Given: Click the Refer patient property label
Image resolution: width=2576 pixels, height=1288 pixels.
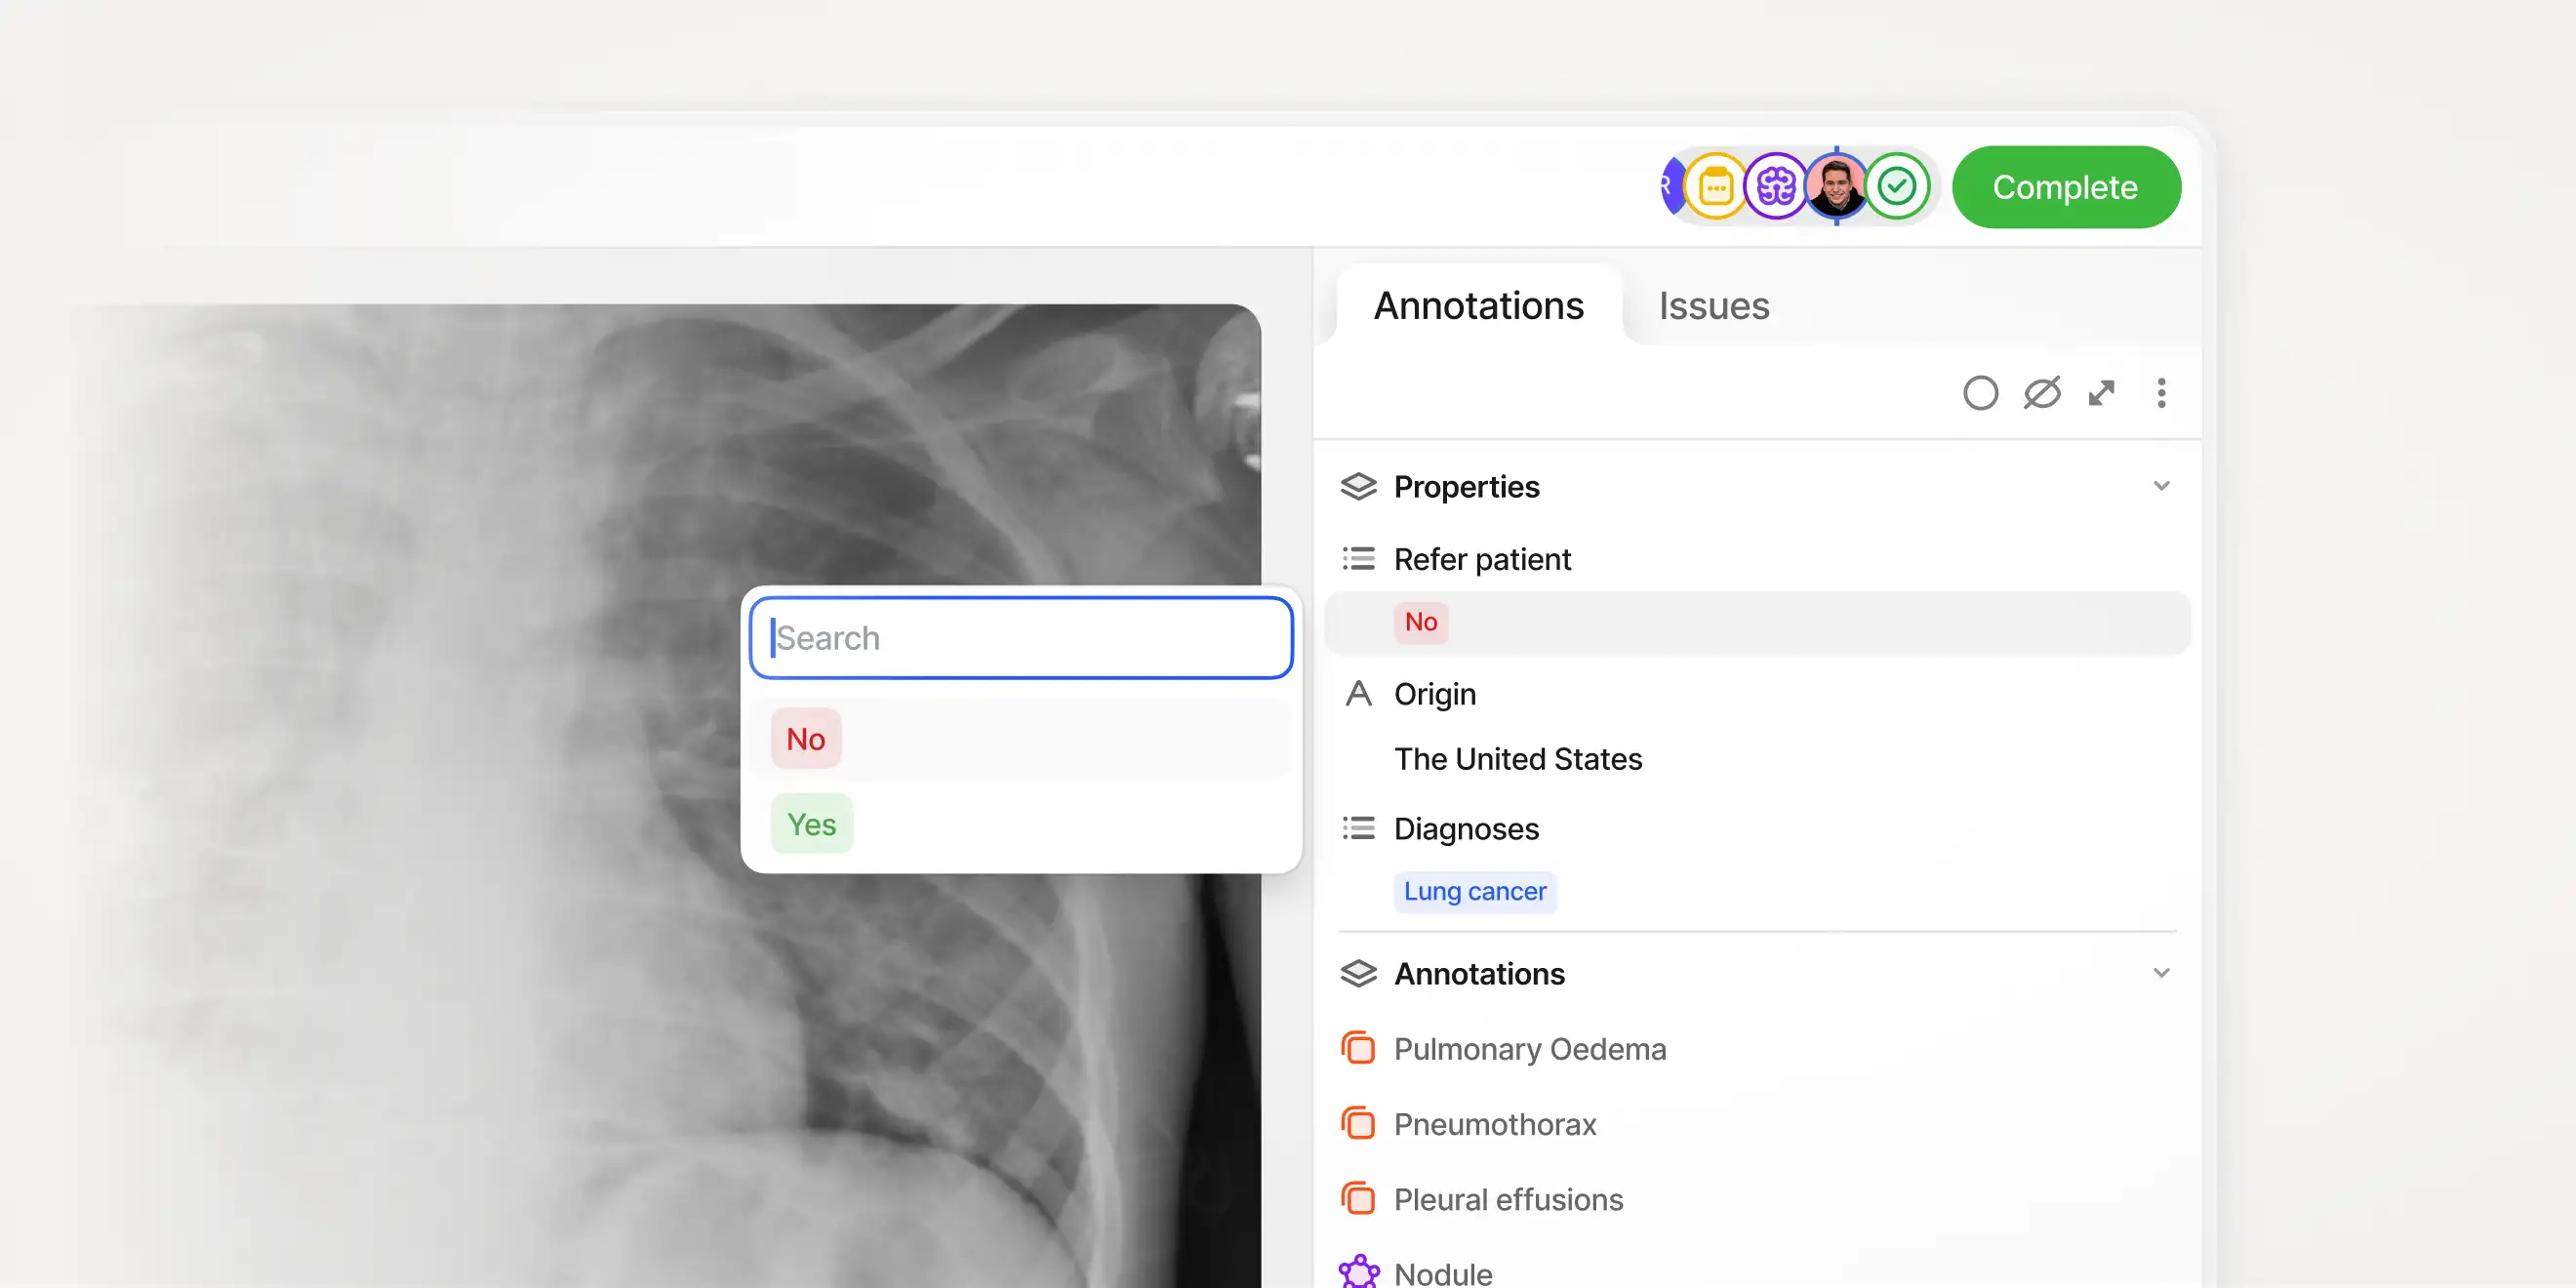Looking at the screenshot, I should tap(1482, 559).
